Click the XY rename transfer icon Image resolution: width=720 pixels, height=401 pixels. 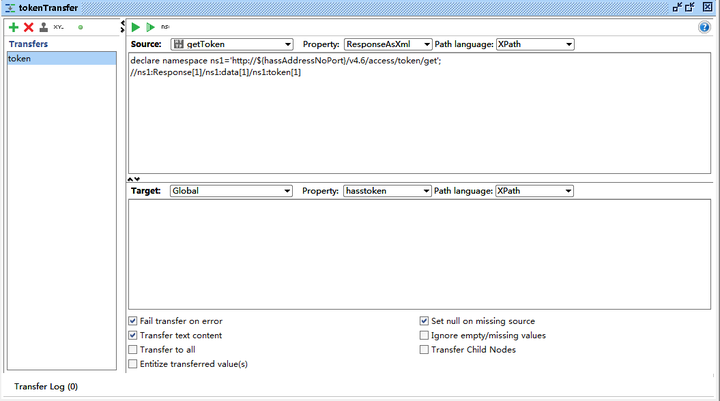pyautogui.click(x=58, y=27)
